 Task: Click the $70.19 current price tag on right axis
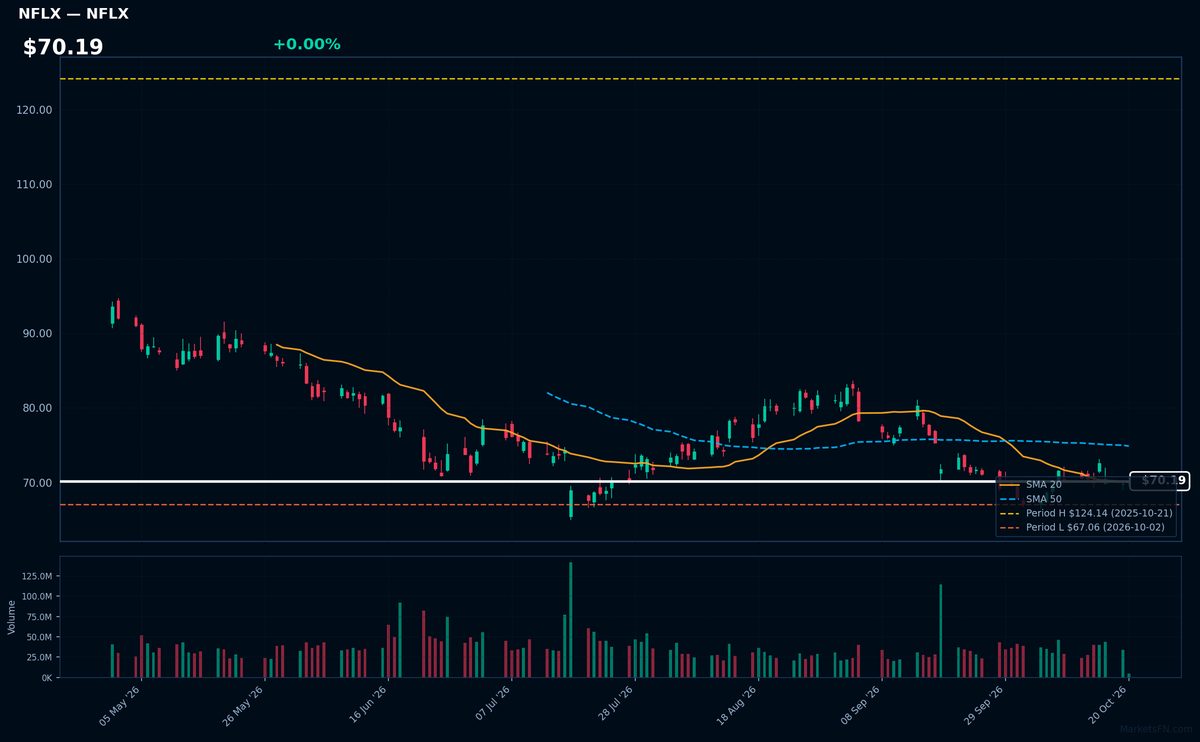[x=1160, y=481]
